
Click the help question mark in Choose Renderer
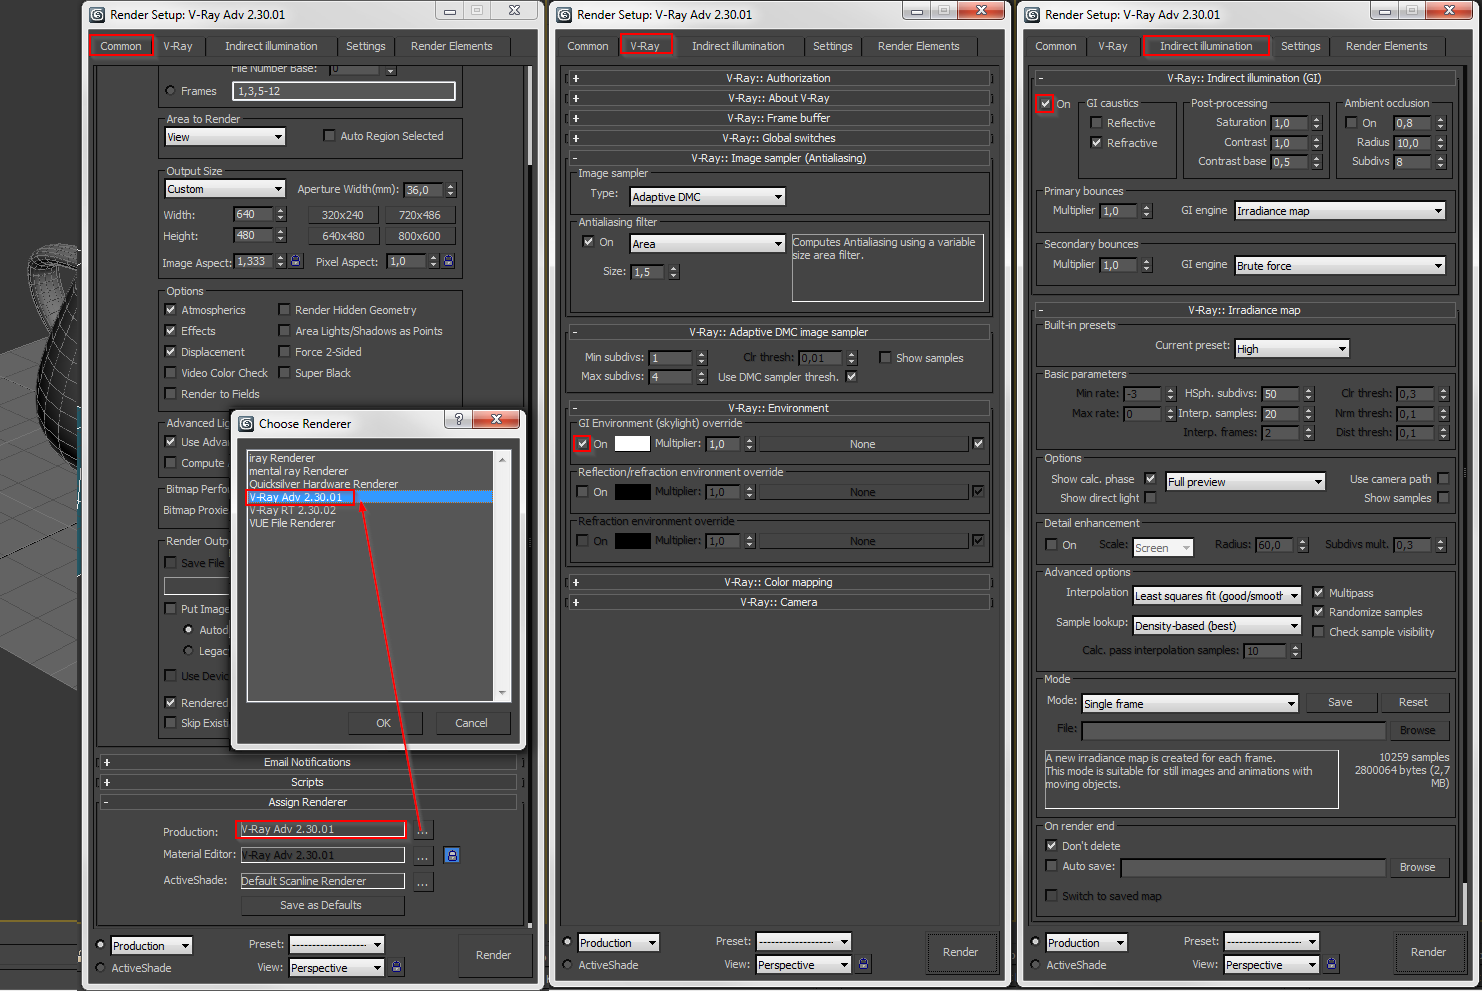[459, 420]
